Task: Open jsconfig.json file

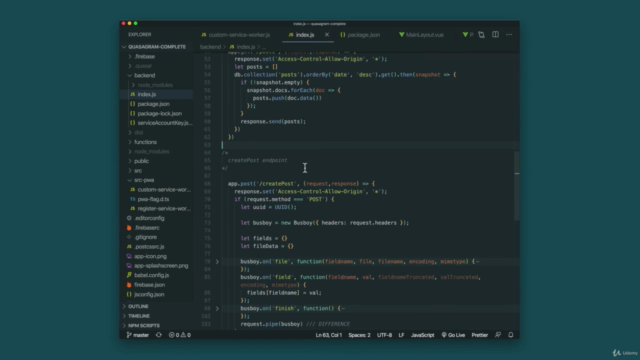Action: click(x=149, y=294)
